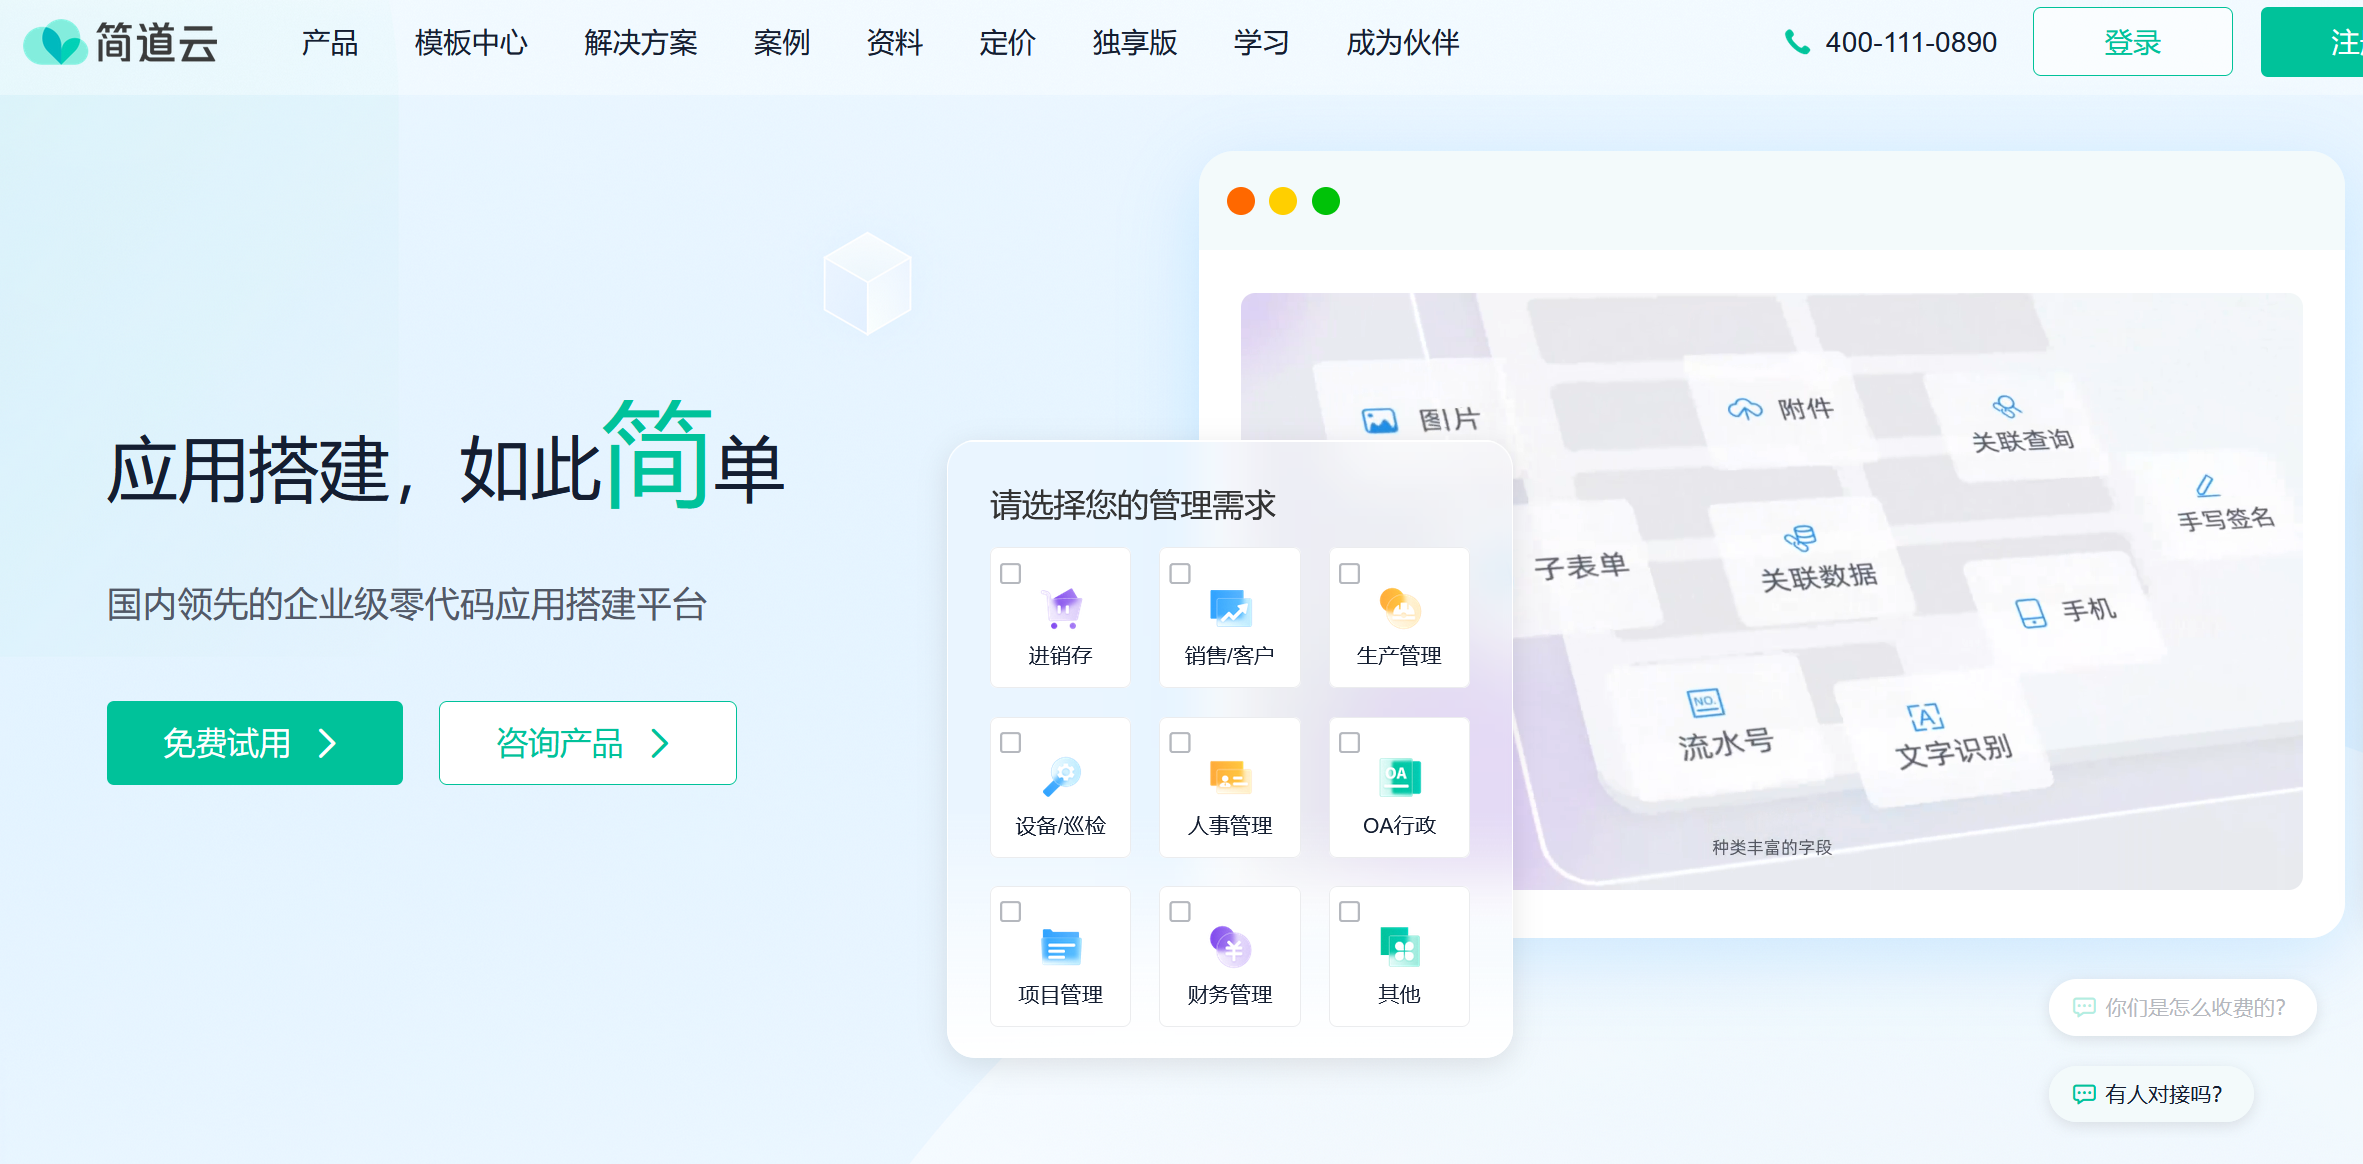Click the 人事管理 ID card icon
2363x1164 pixels.
(x=1230, y=777)
